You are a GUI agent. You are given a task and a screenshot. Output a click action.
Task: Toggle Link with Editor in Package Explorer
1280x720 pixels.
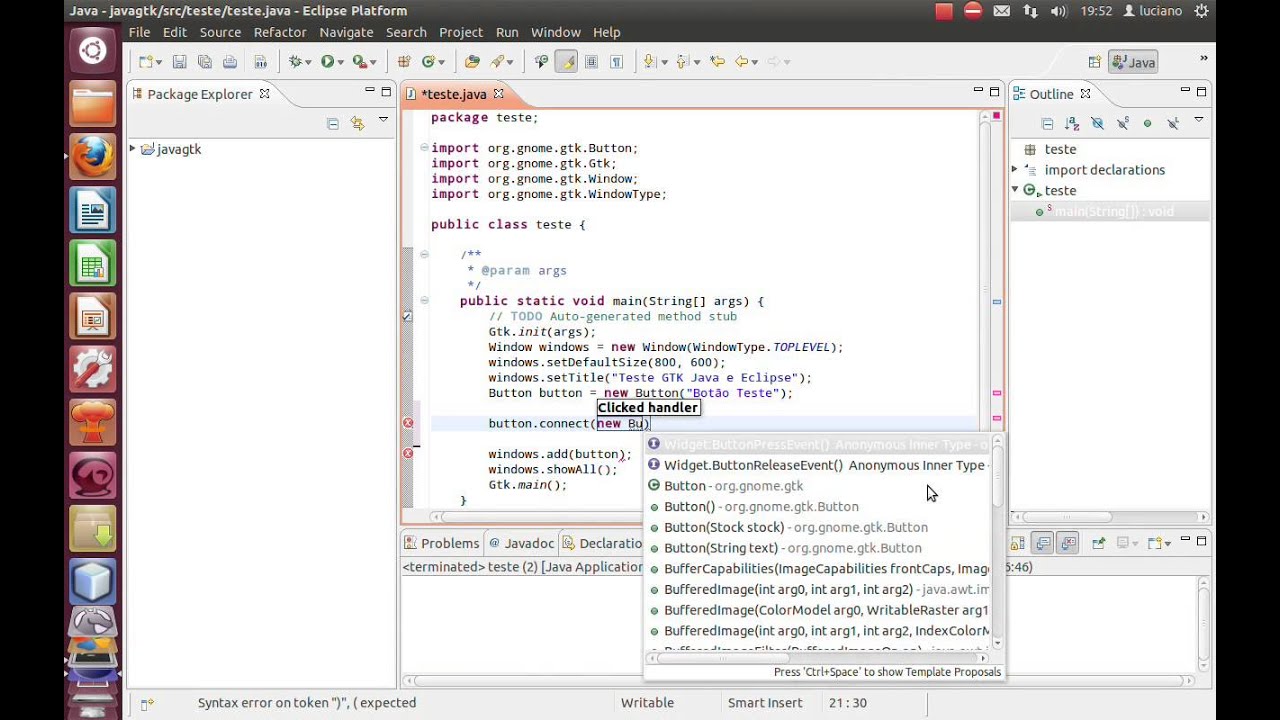pyautogui.click(x=357, y=123)
